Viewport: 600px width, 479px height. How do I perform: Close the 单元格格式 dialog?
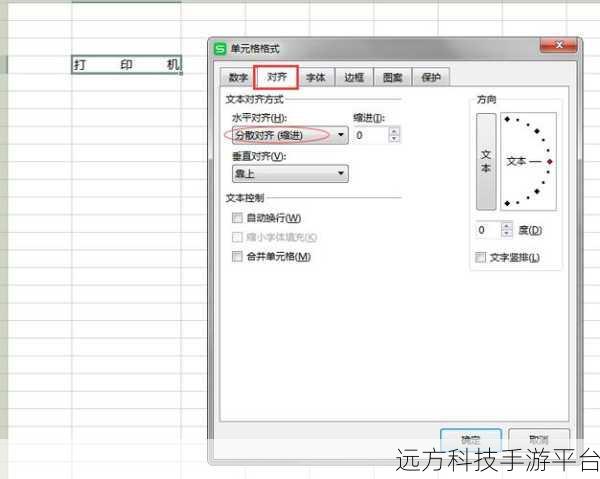tap(559, 45)
